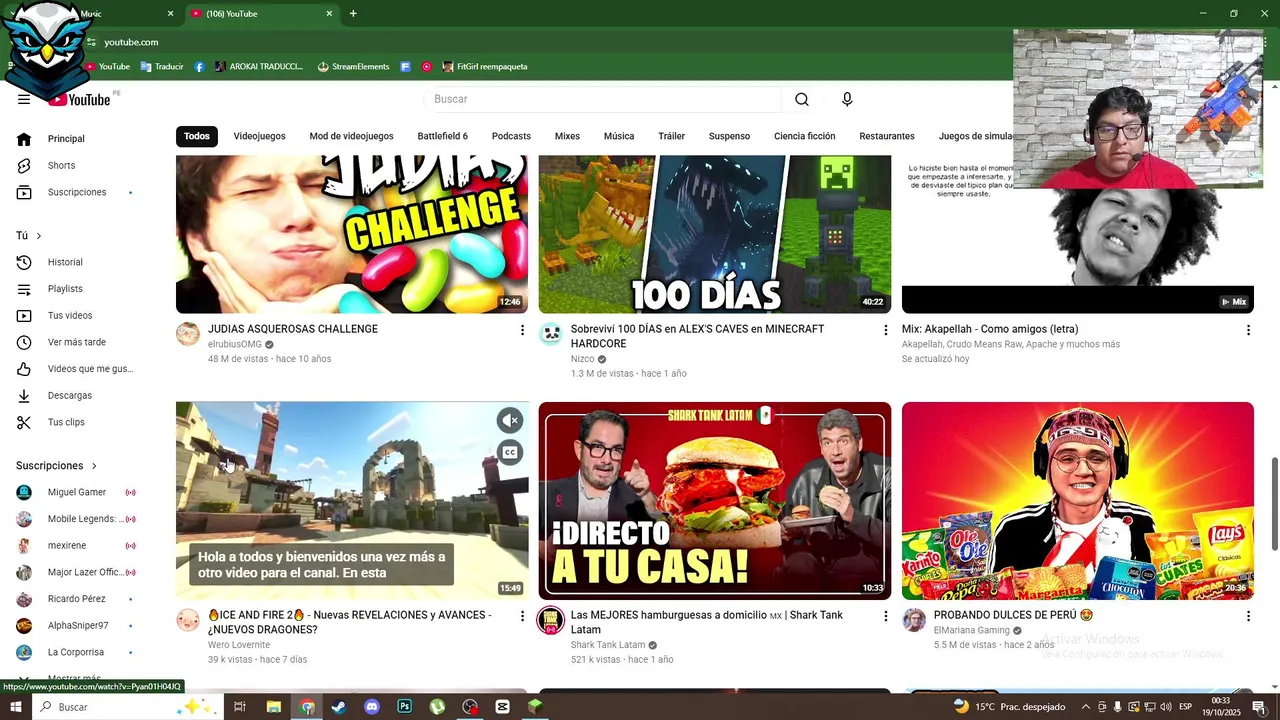Open FitGirl bookmark
This screenshot has width=1280, height=720.
(484, 67)
